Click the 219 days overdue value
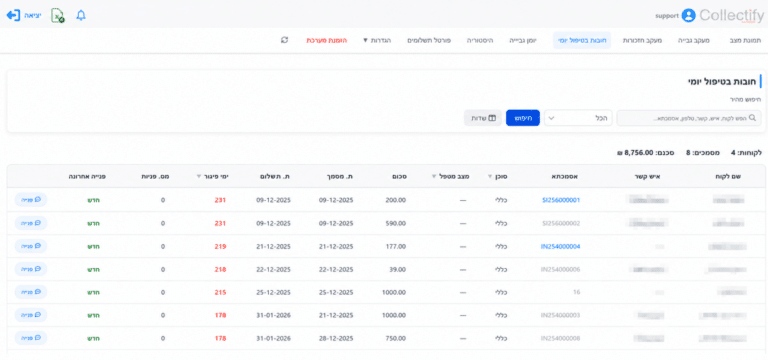The image size is (768, 360). pyautogui.click(x=220, y=246)
